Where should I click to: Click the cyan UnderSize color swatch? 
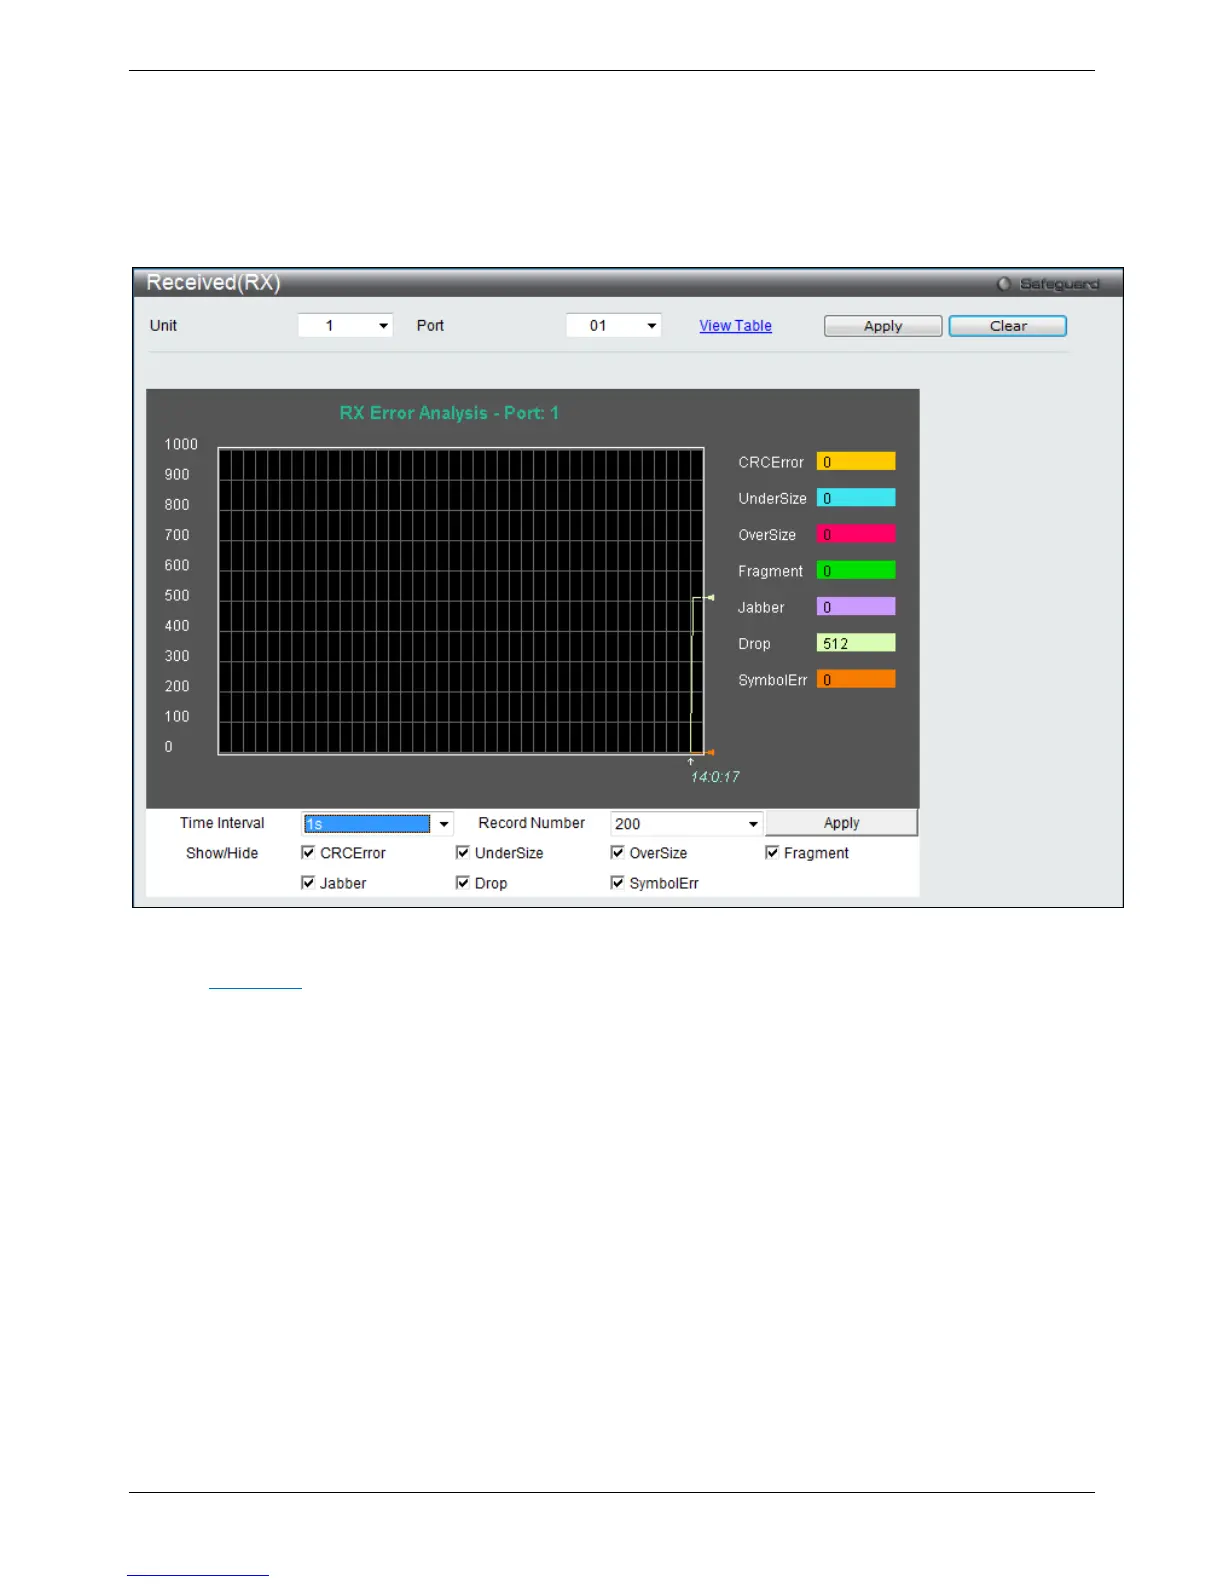tap(856, 498)
